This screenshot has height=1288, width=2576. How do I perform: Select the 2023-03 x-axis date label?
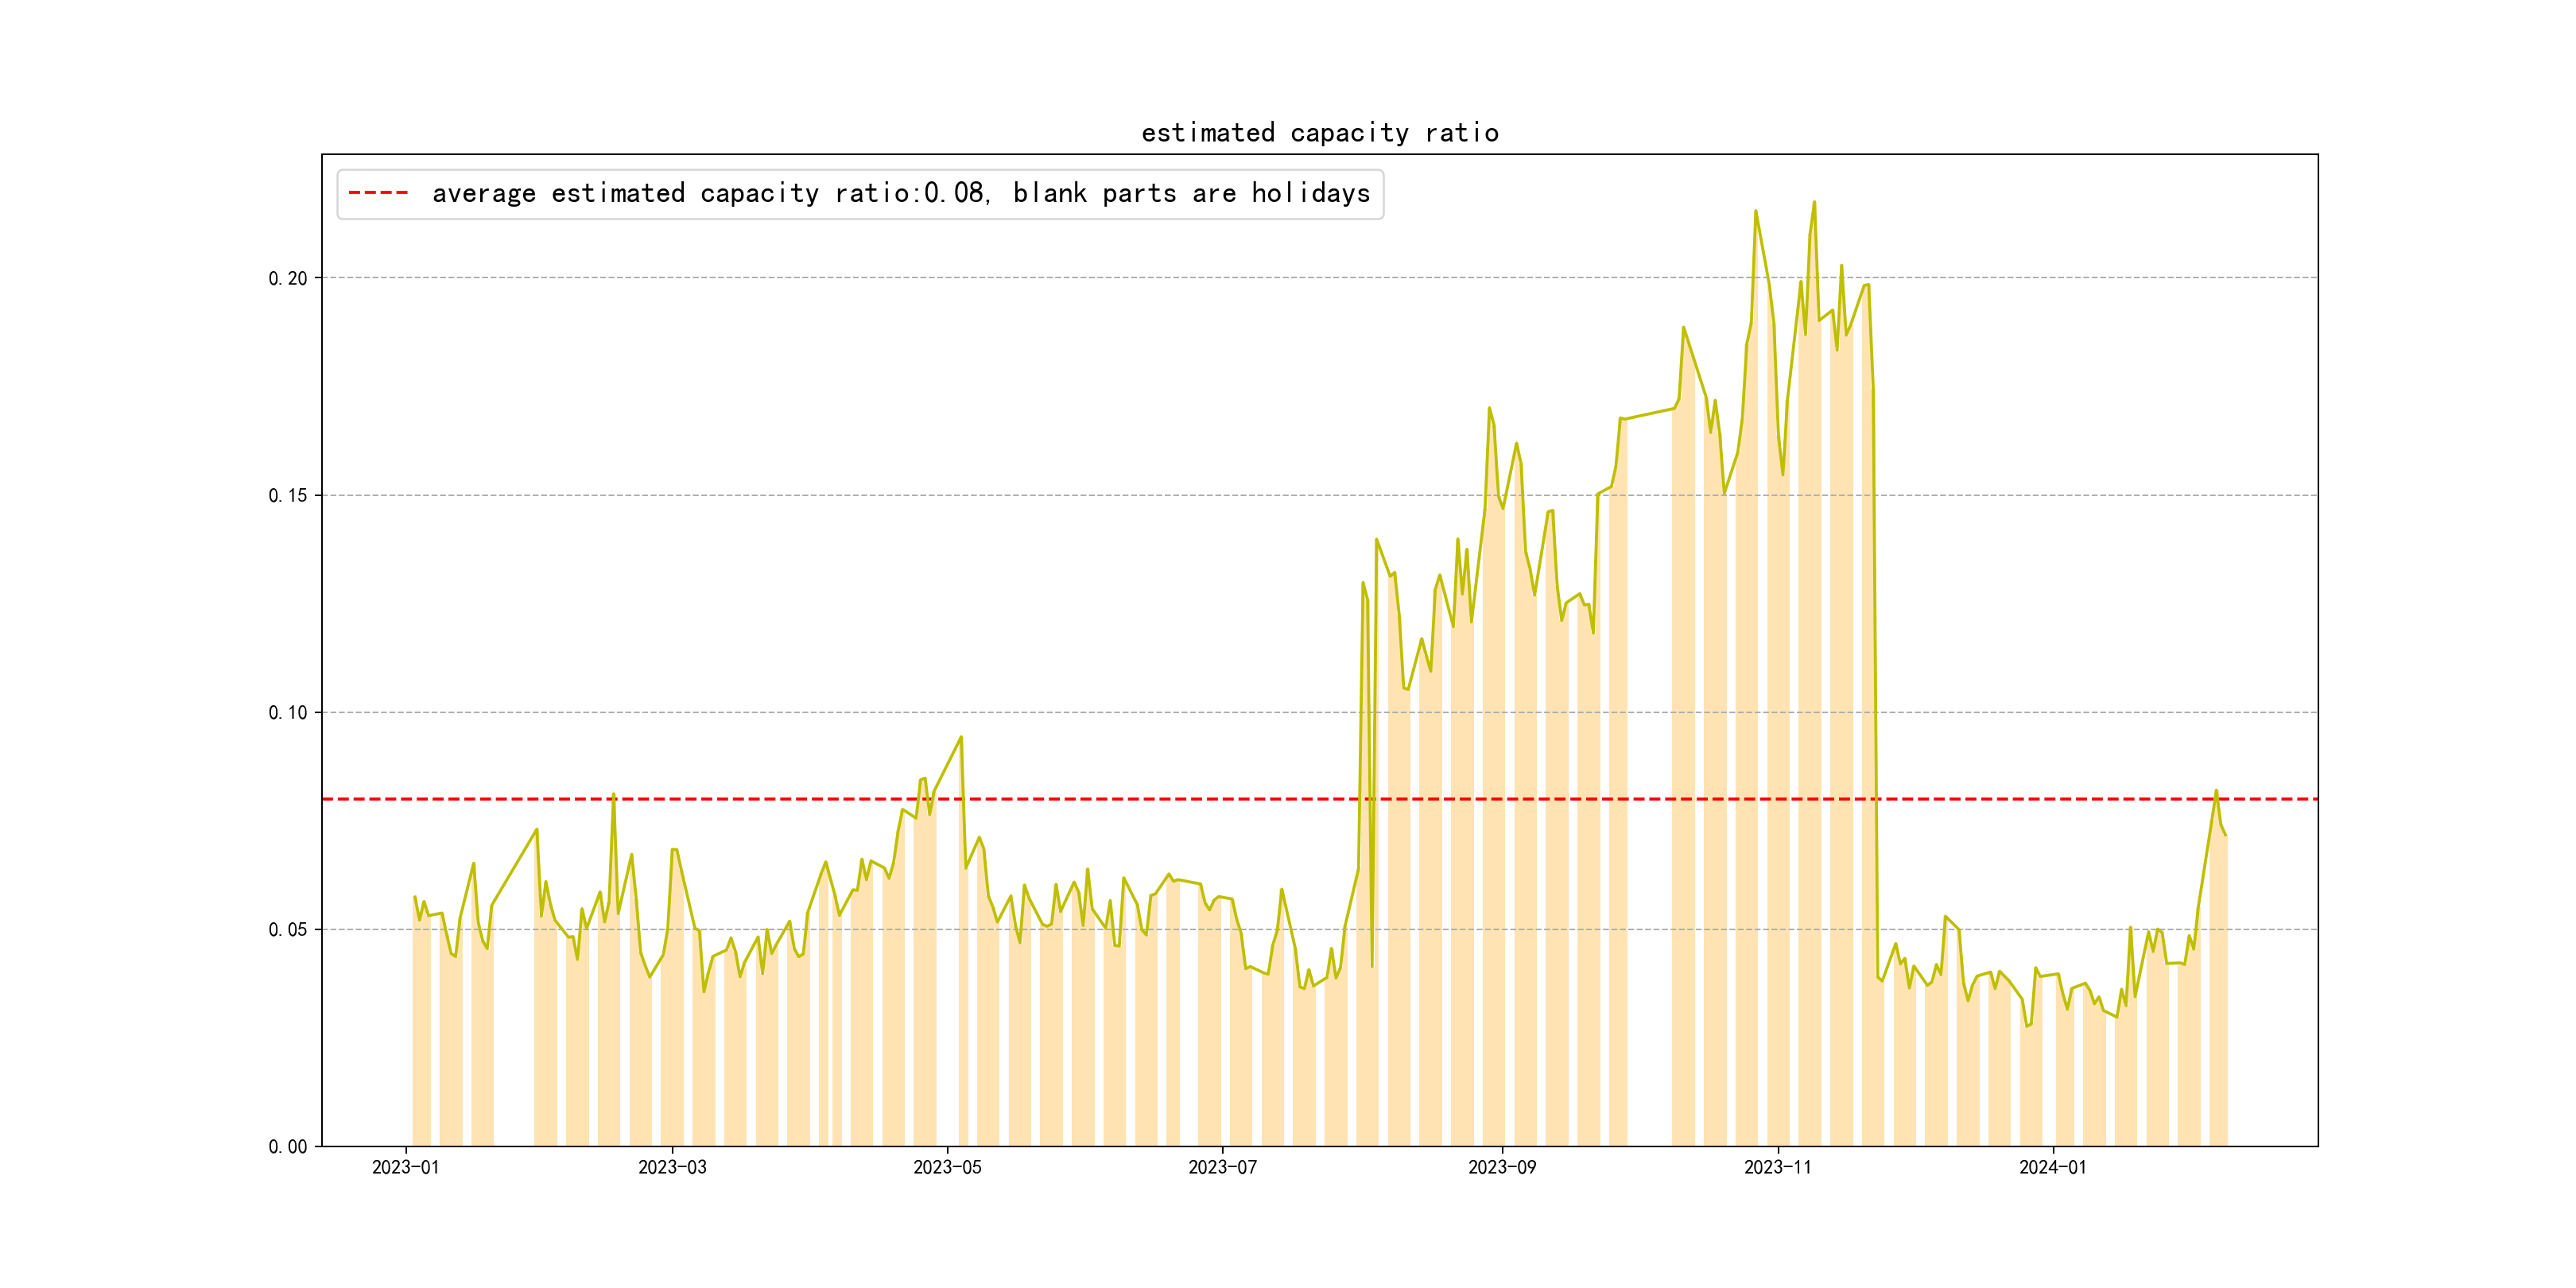point(672,1168)
